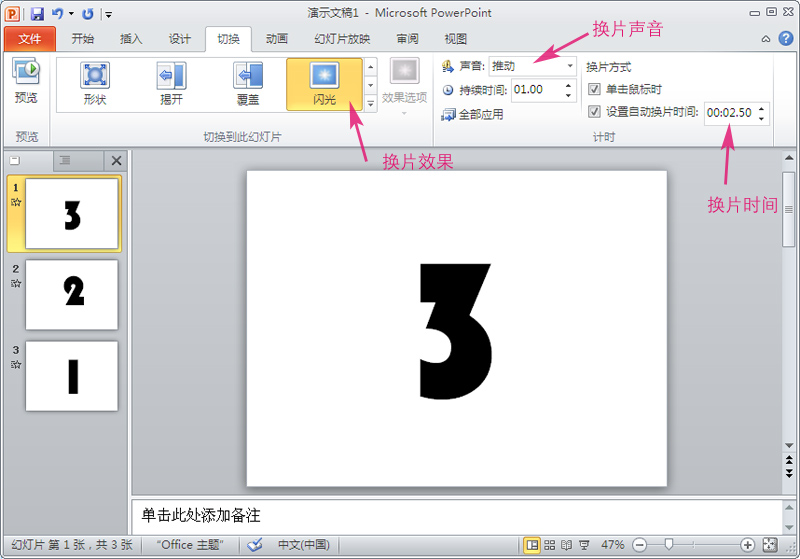Switch to the 设计 ribbon tab
Viewport: 800px width, 559px height.
tap(180, 39)
